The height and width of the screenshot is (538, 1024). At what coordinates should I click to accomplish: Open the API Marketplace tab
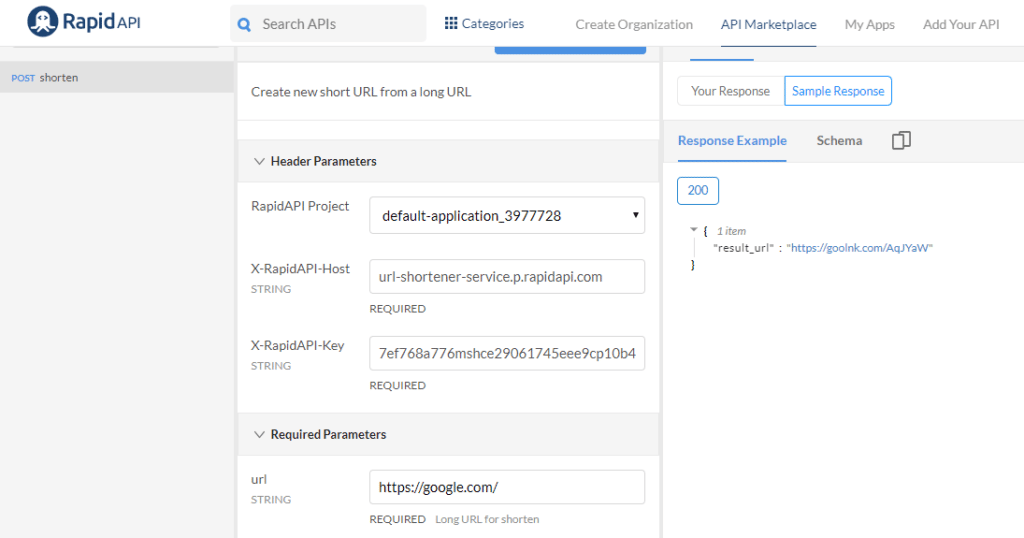point(769,25)
